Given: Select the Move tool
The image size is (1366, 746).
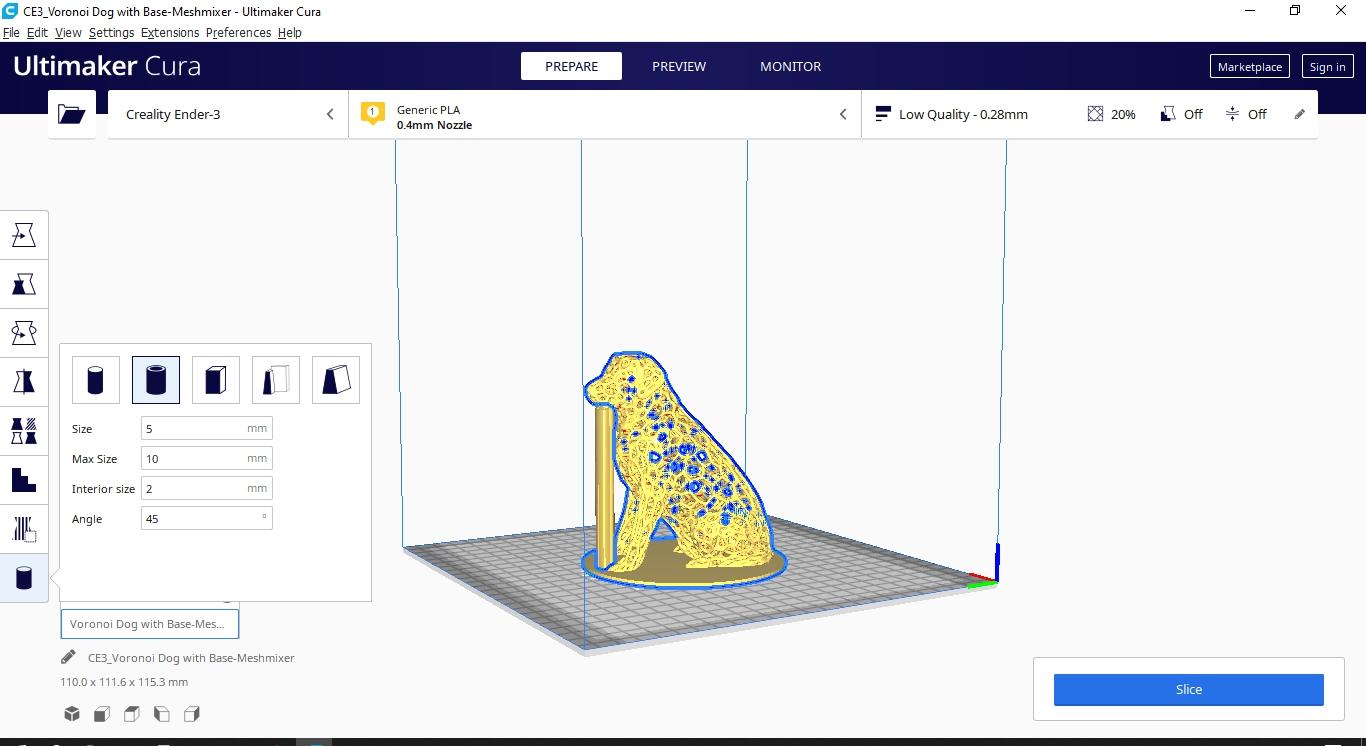Looking at the screenshot, I should [24, 235].
